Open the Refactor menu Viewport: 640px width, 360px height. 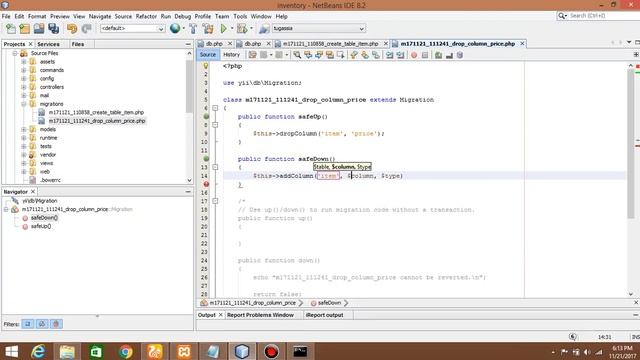146,16
